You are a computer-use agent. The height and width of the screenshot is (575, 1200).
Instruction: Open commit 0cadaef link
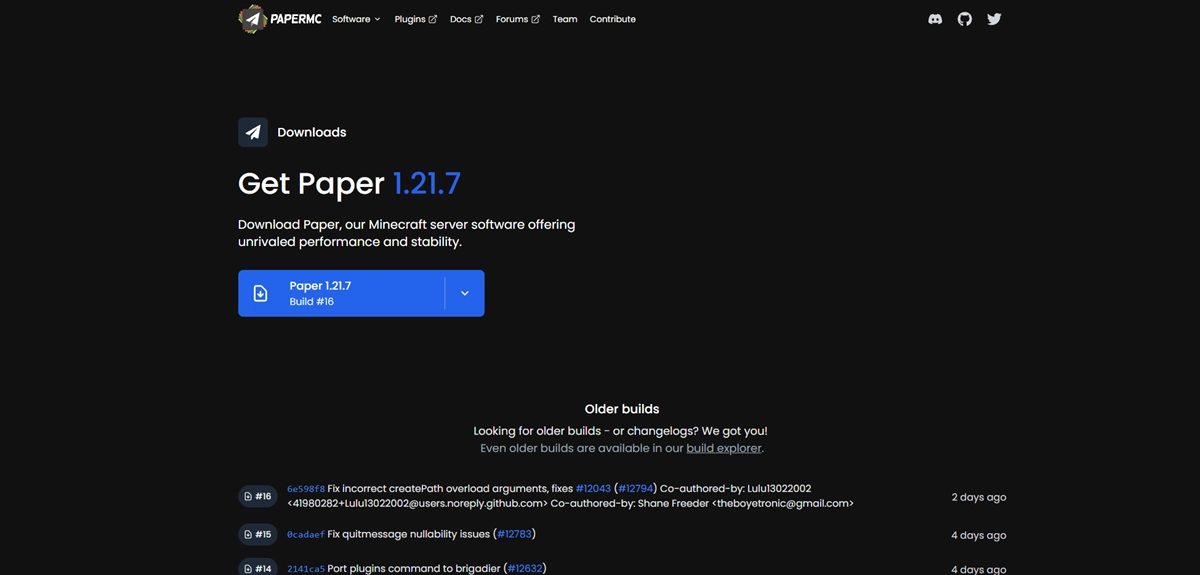pyautogui.click(x=306, y=534)
